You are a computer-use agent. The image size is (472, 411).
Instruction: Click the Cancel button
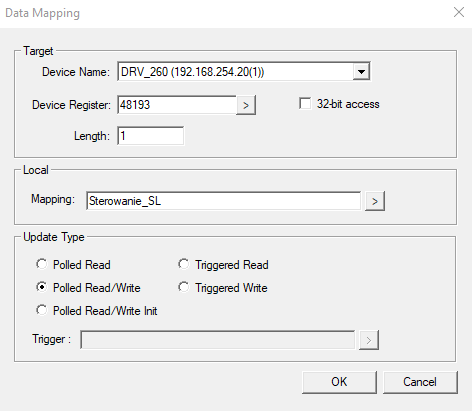tap(420, 382)
